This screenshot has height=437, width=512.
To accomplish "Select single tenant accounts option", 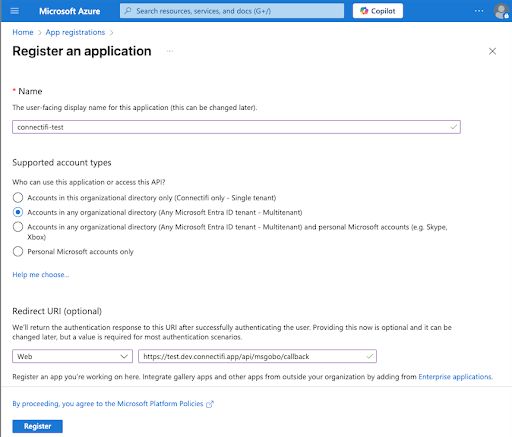I will coord(18,198).
